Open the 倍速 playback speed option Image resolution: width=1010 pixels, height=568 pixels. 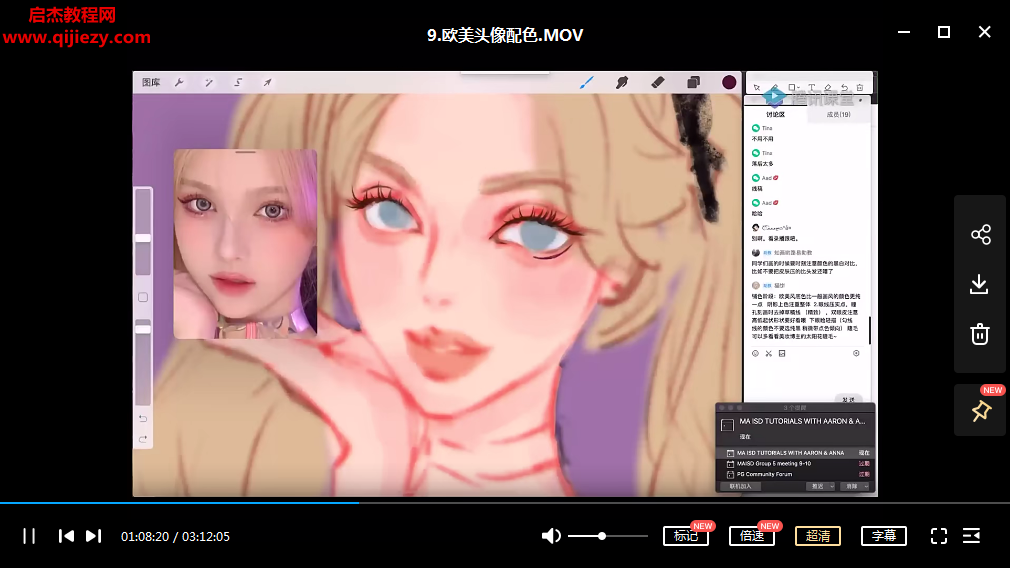click(x=752, y=536)
